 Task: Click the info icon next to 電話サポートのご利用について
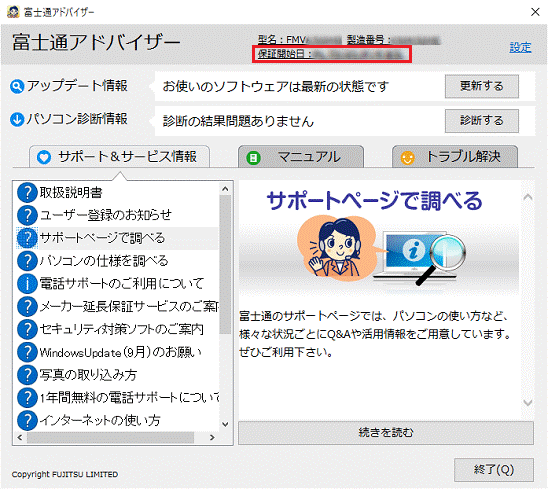tap(27, 283)
